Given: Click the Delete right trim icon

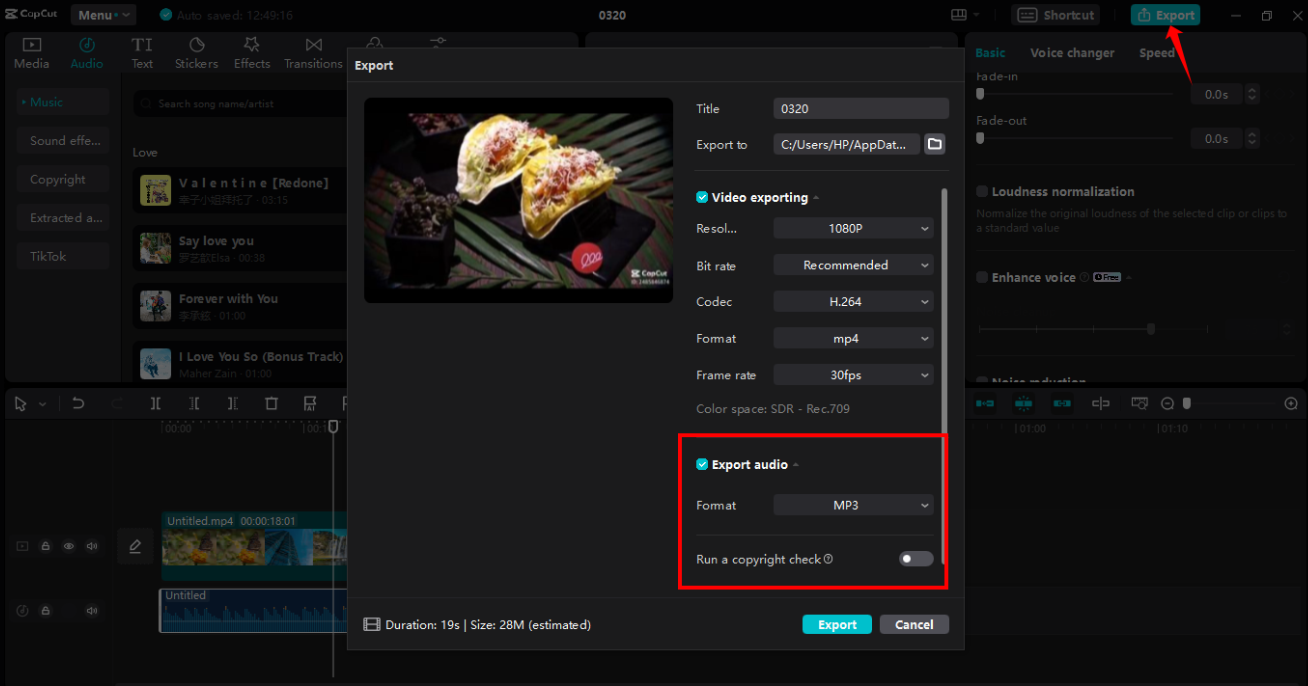Looking at the screenshot, I should 232,404.
